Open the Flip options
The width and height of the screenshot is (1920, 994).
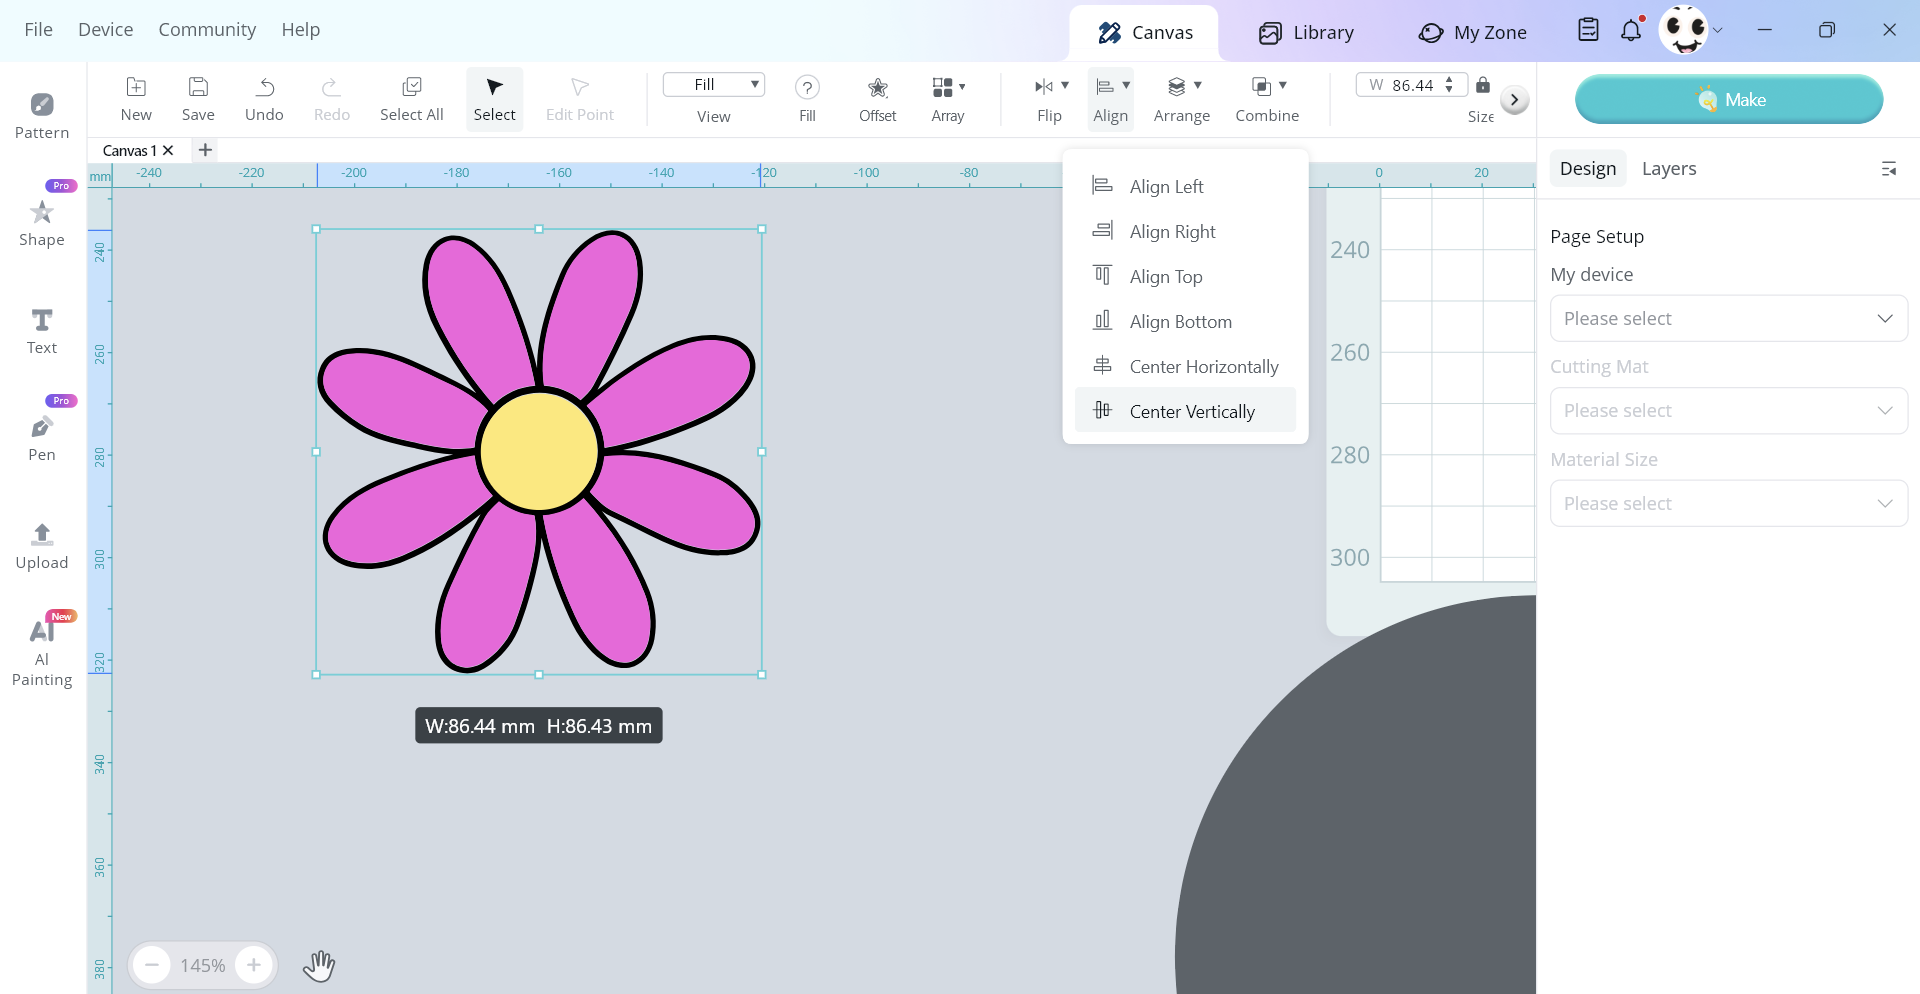pos(1050,99)
